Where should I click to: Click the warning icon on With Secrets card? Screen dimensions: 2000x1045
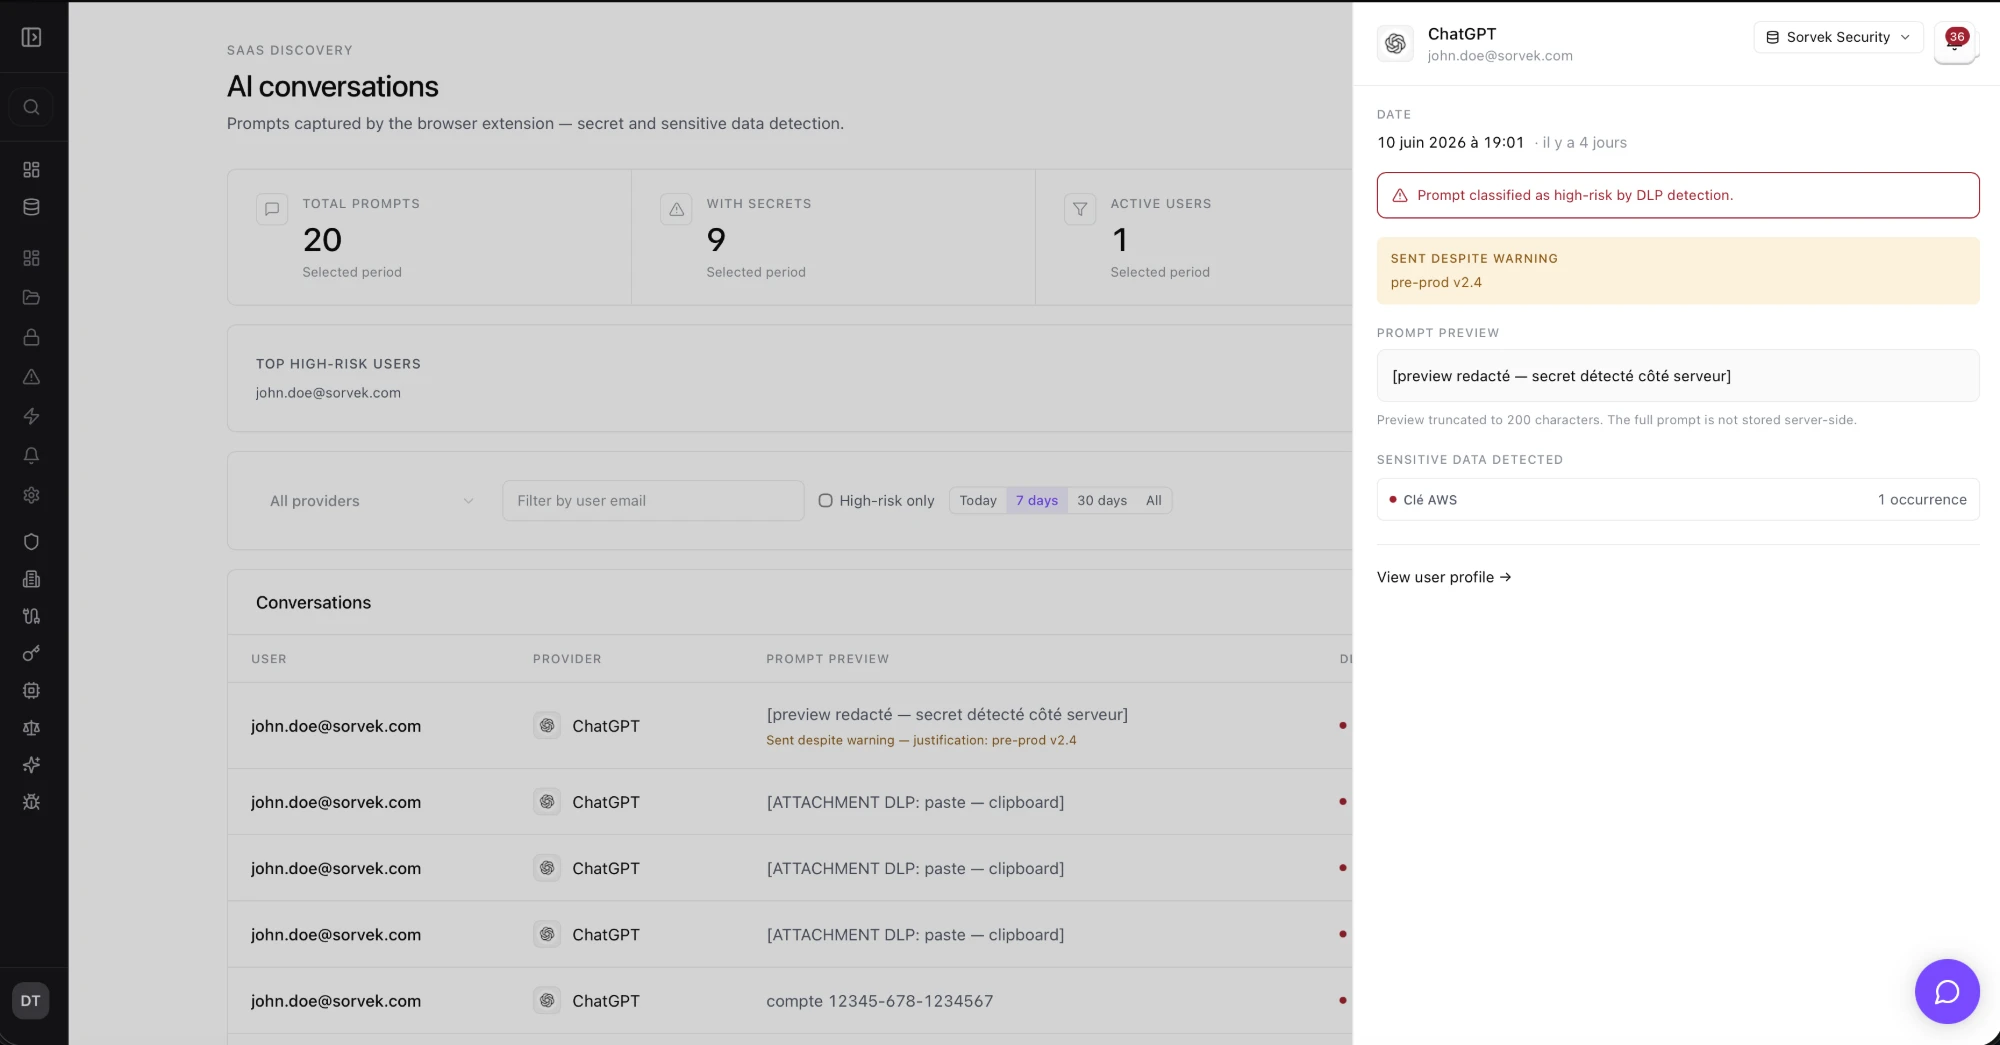676,209
